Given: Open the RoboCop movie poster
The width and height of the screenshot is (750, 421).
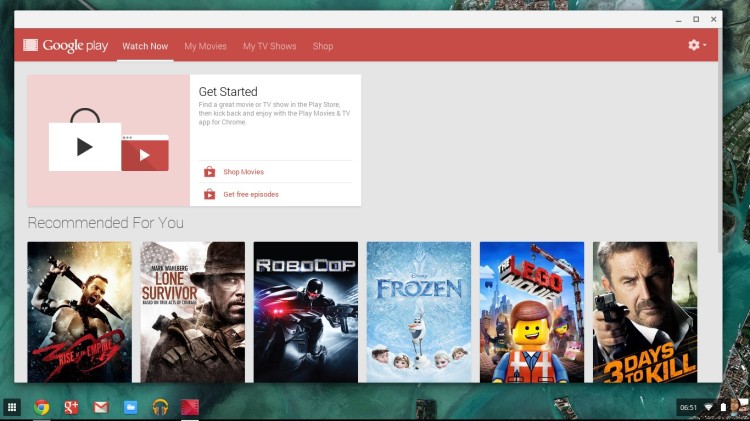Looking at the screenshot, I should pyautogui.click(x=306, y=312).
